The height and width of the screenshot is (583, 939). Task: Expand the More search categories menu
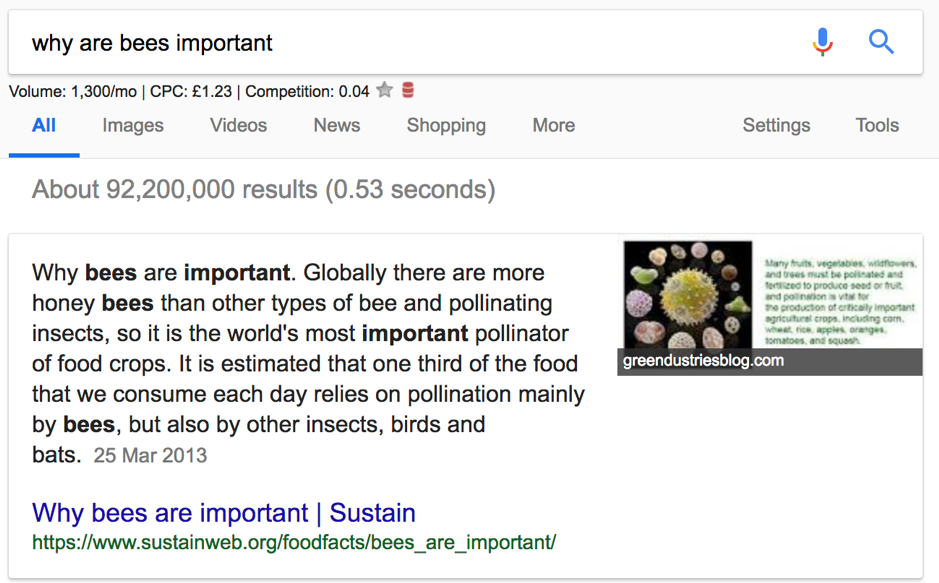pyautogui.click(x=553, y=125)
